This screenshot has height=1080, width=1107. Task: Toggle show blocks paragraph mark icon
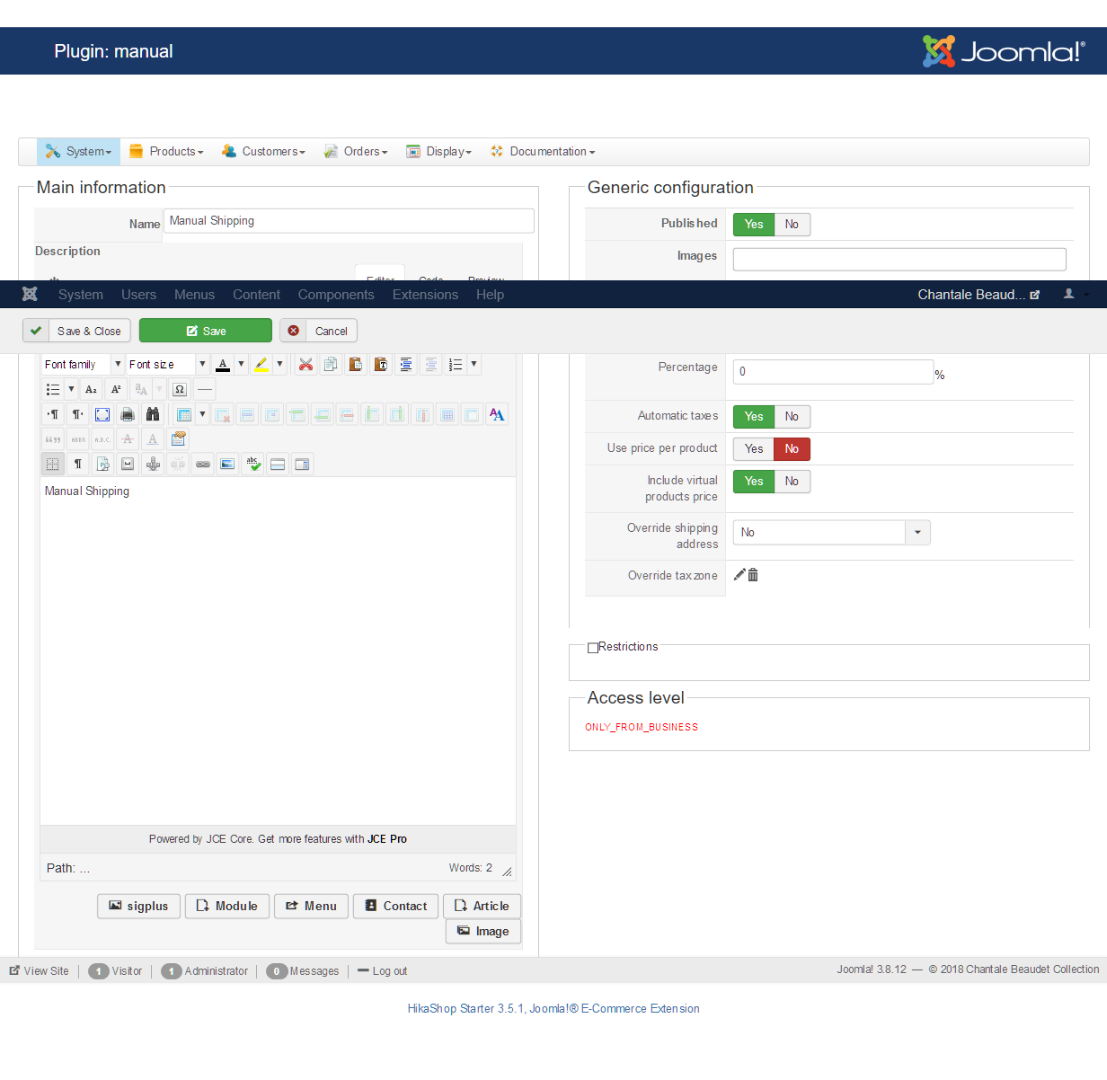[78, 464]
